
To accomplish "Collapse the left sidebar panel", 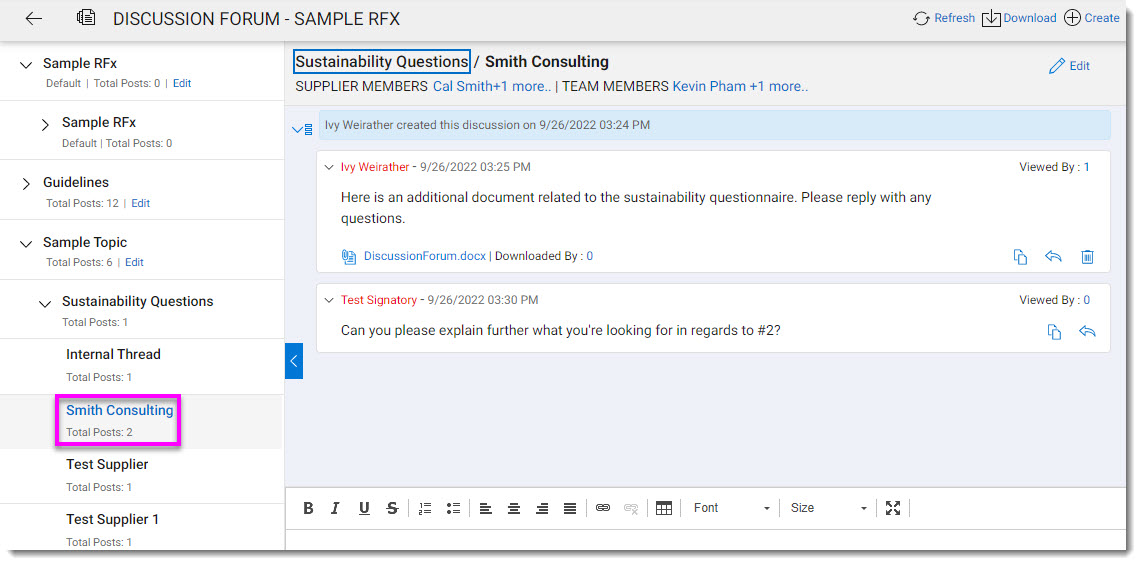I will 293,360.
